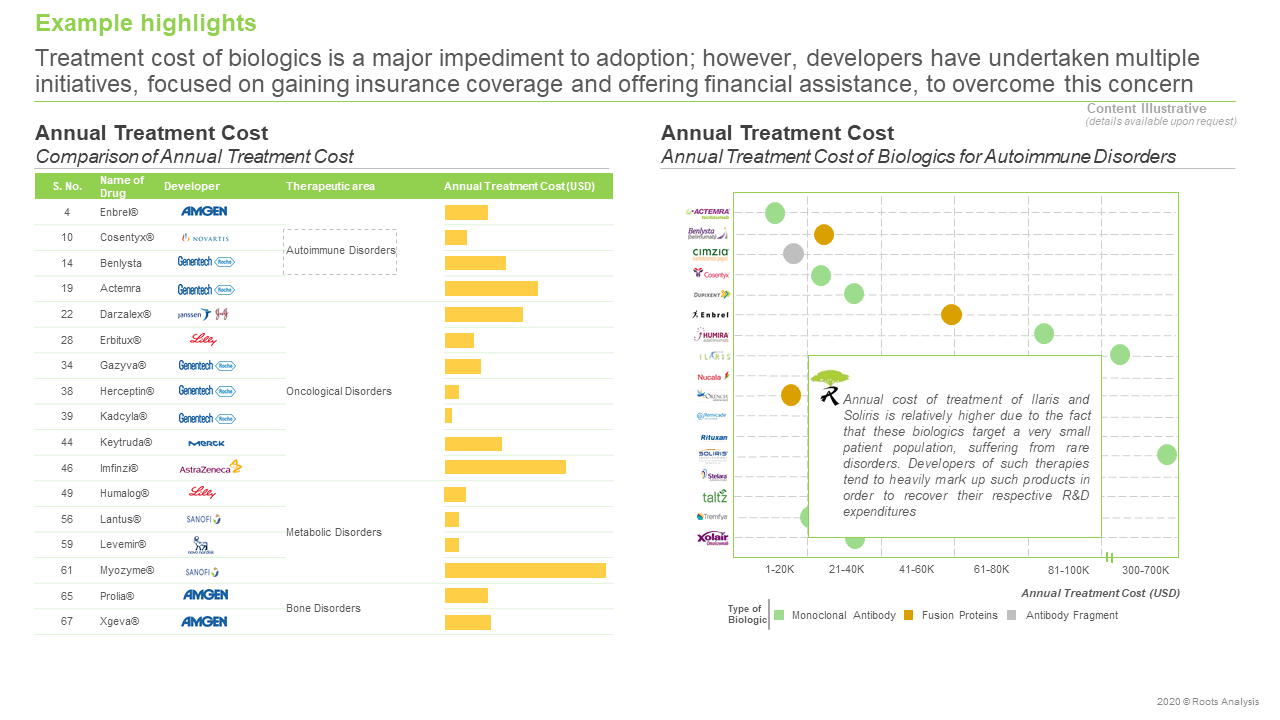Screen dimensions: 1280x720
Task: Click the Humira logo on the chart axis
Action: click(x=712, y=335)
